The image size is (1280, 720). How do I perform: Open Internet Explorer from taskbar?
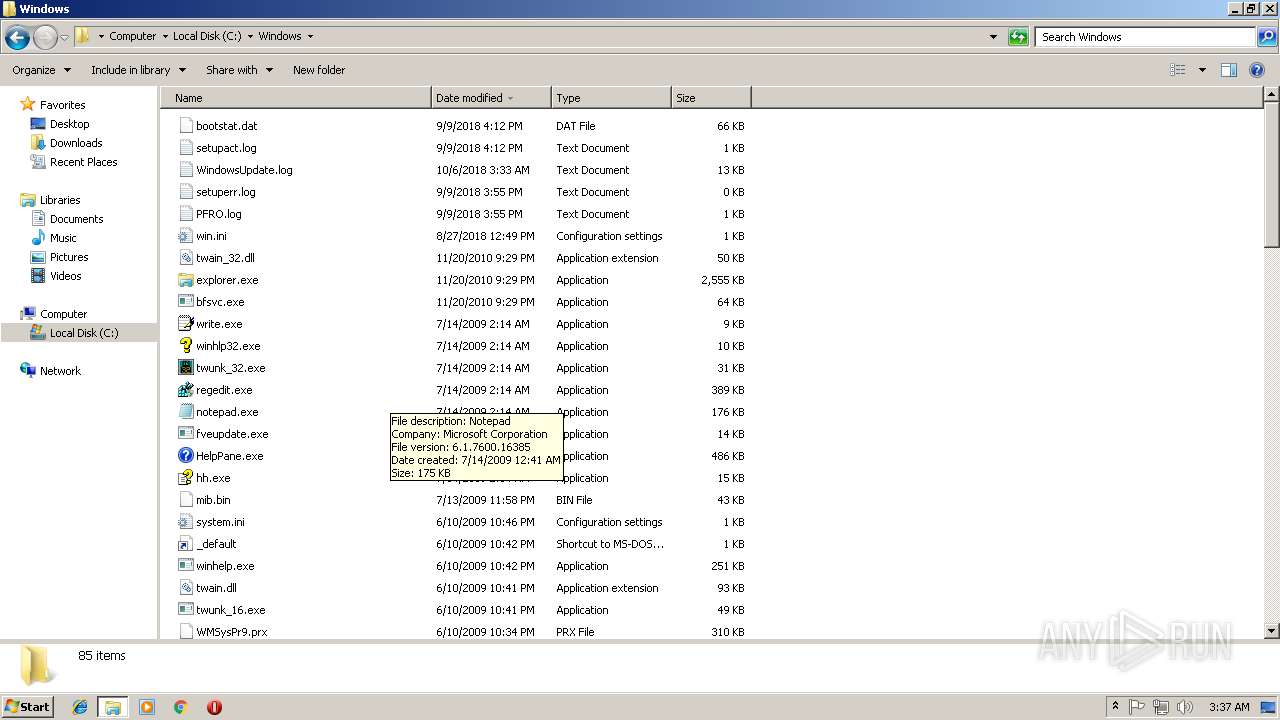click(x=80, y=707)
